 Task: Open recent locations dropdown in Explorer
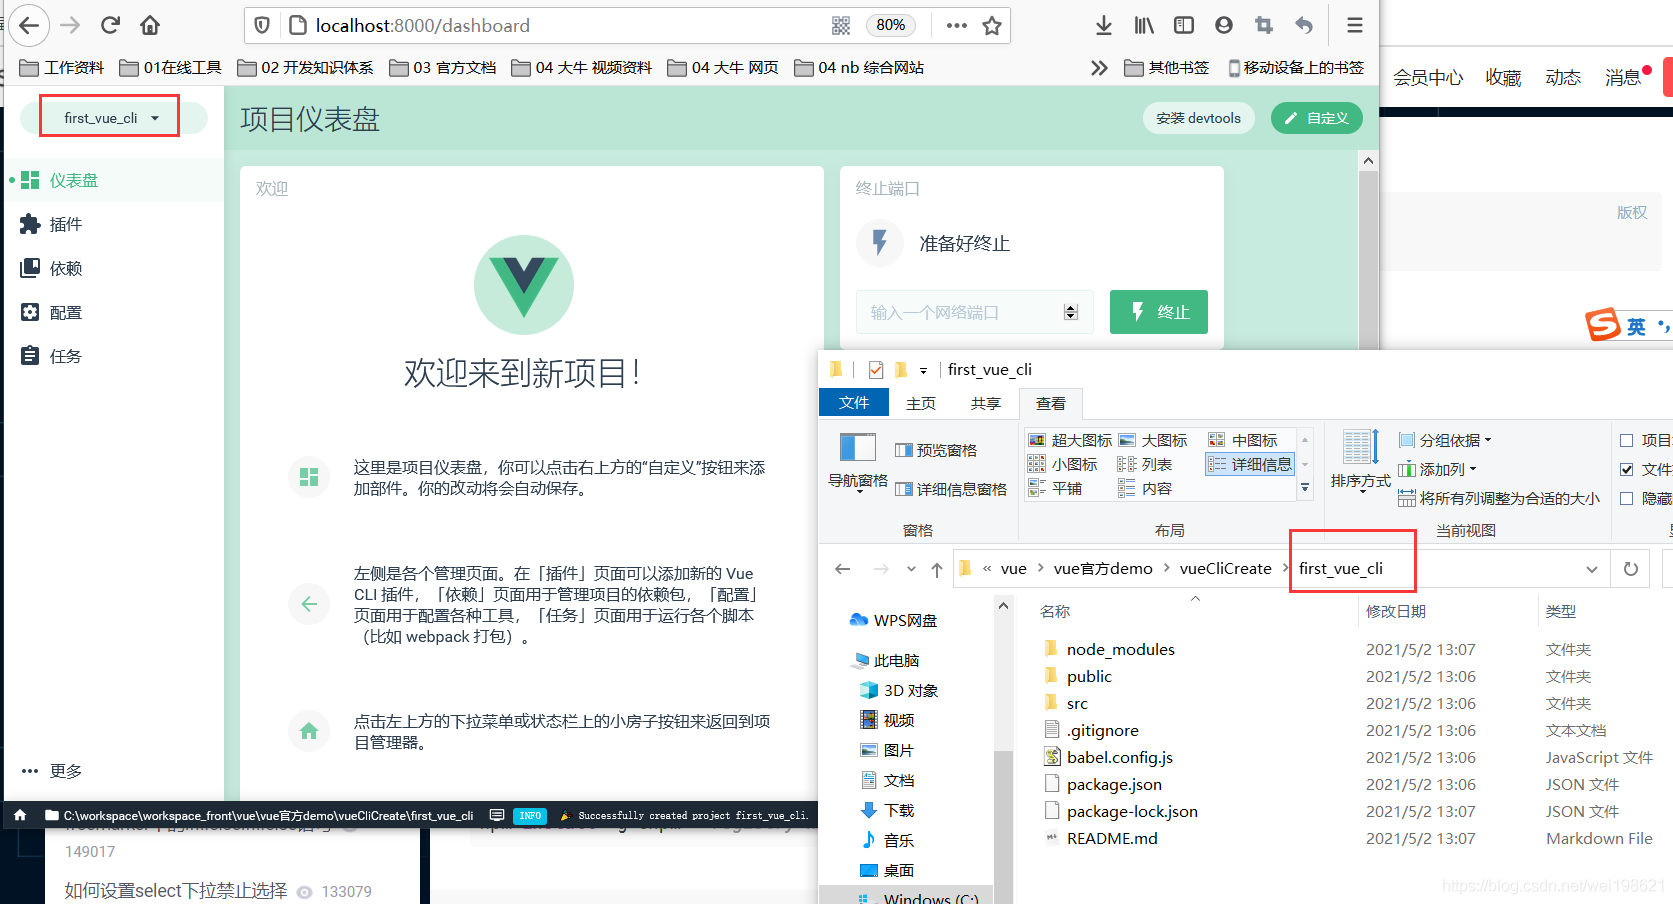pyautogui.click(x=911, y=569)
